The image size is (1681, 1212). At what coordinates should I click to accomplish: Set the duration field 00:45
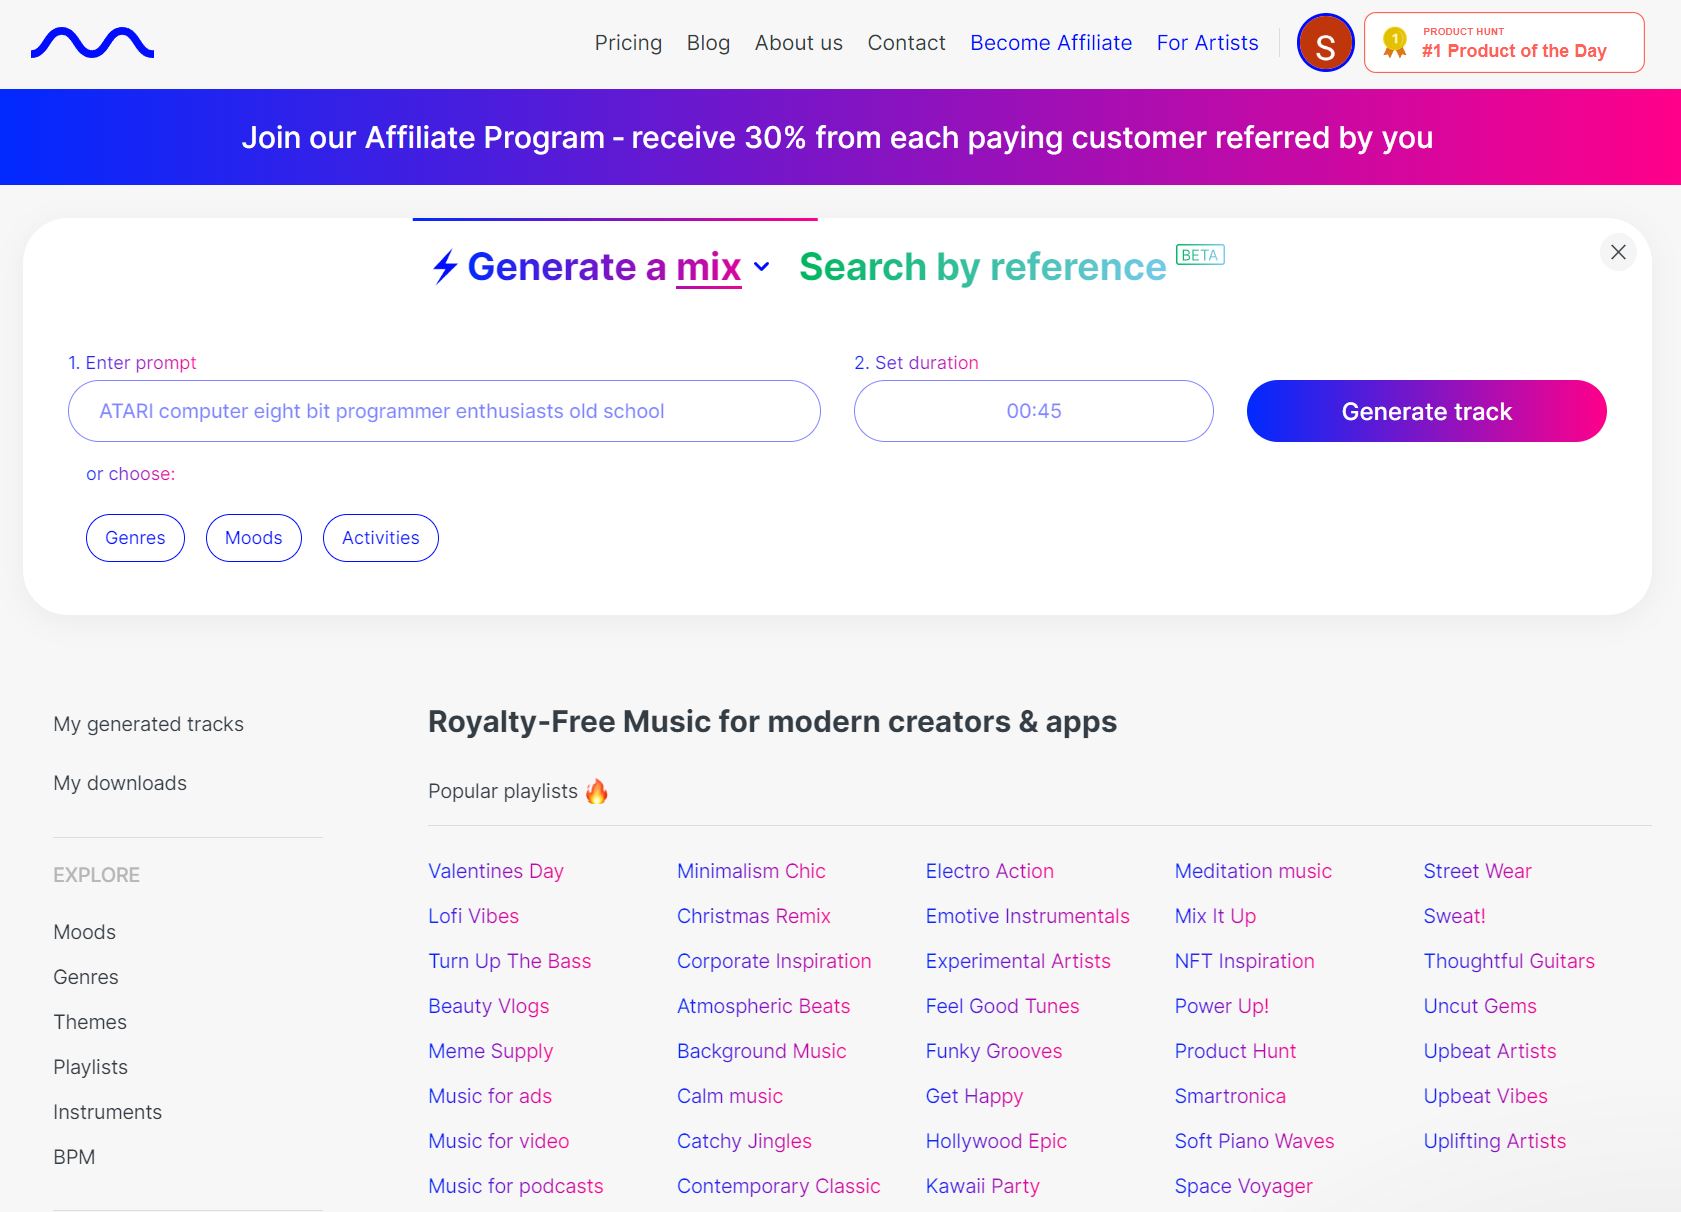[1033, 411]
